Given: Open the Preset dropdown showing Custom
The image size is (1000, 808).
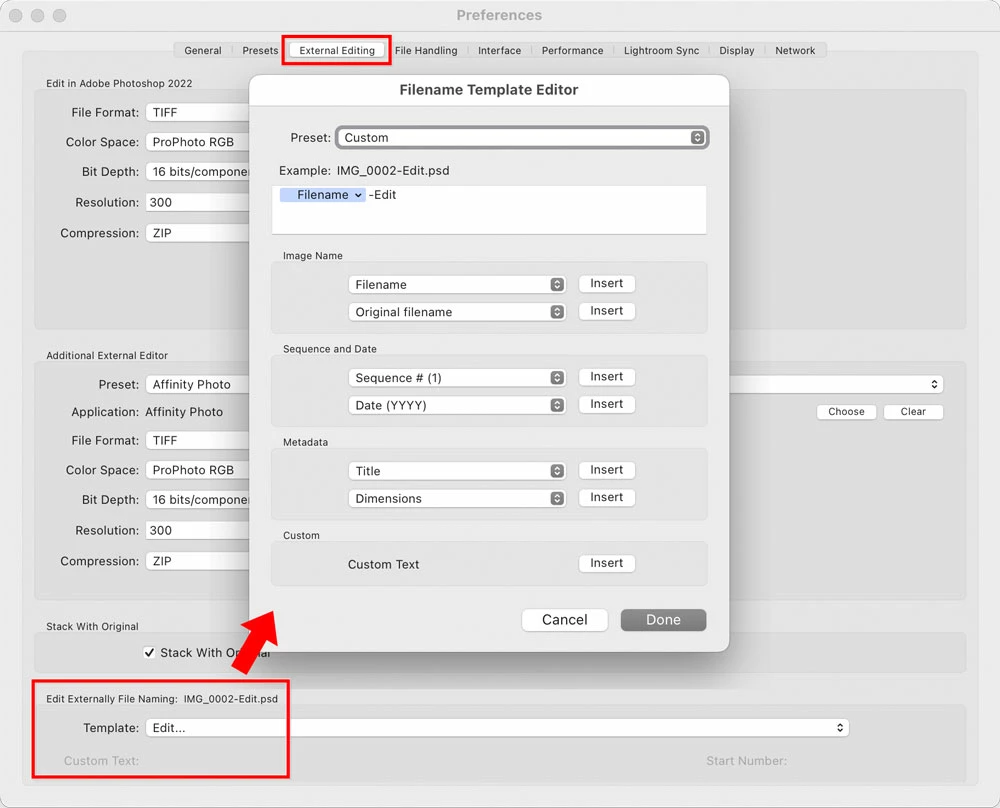Looking at the screenshot, I should tap(522, 138).
